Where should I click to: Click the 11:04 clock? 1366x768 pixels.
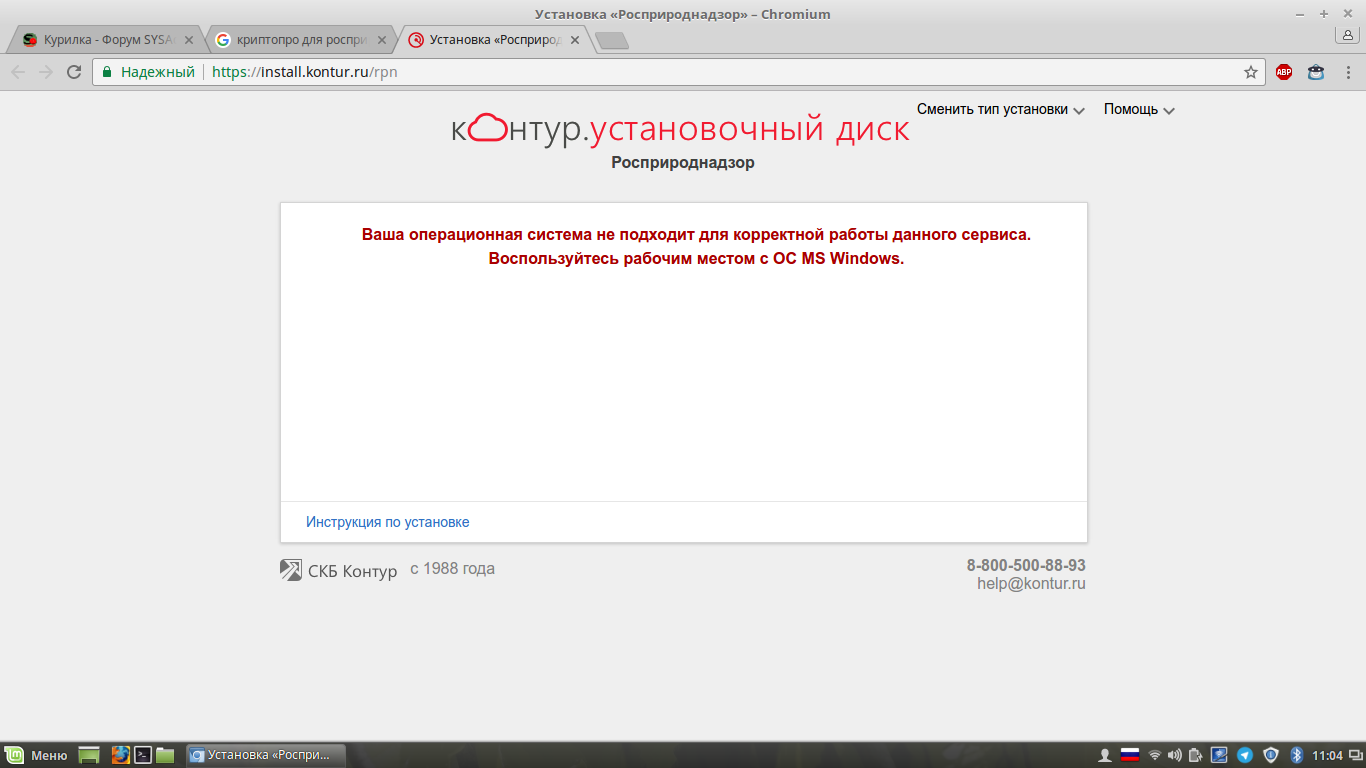1327,755
